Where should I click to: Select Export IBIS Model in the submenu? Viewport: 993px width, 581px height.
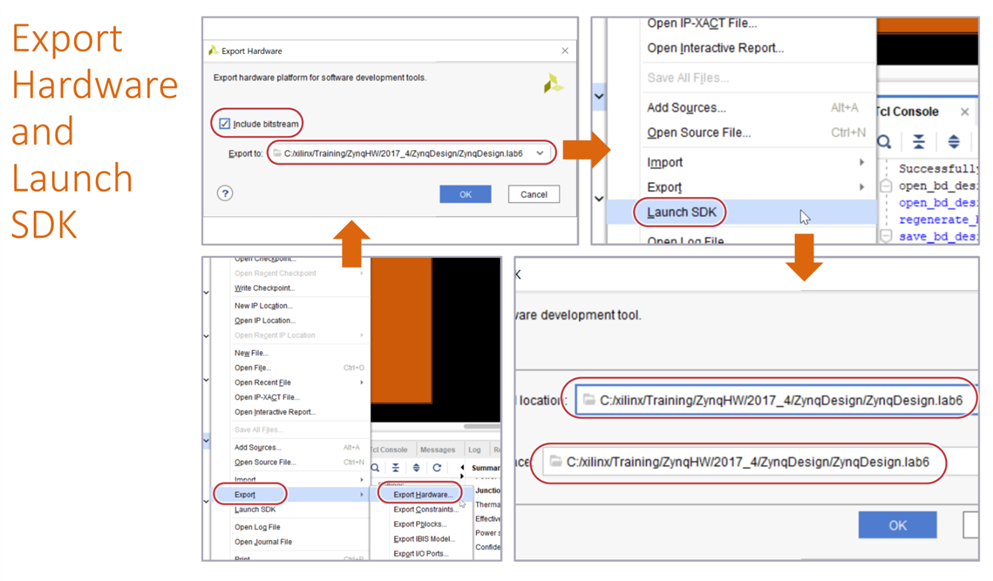pos(426,539)
